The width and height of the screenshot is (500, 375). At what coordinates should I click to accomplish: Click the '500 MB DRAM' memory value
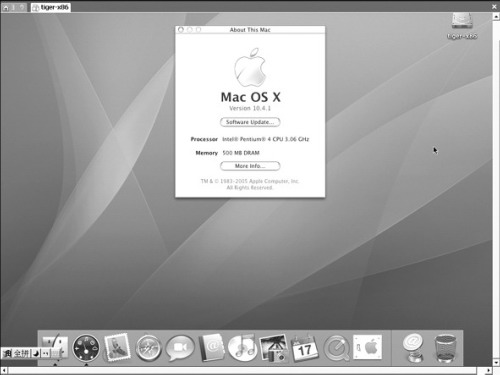tap(241, 153)
